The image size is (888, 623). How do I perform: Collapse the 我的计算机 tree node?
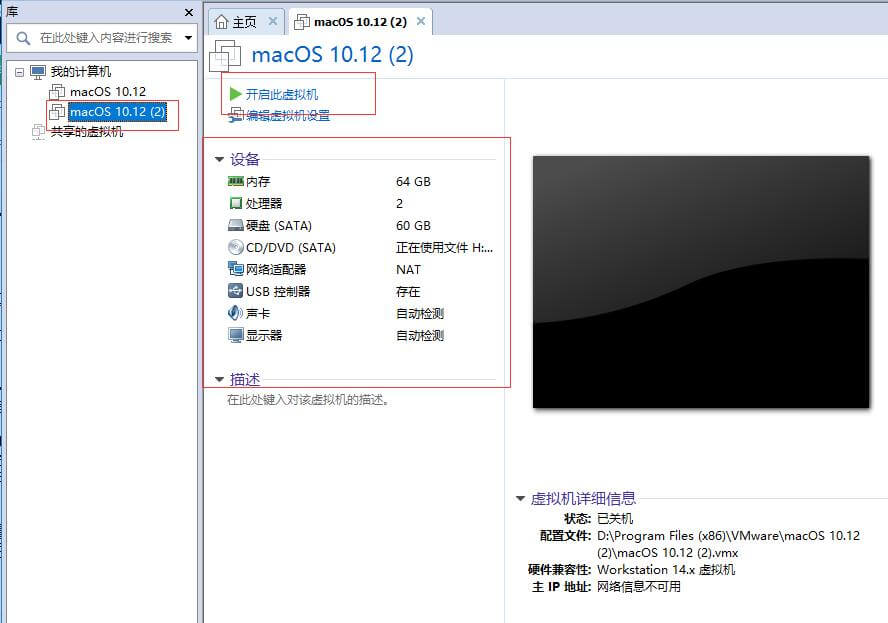tap(20, 72)
